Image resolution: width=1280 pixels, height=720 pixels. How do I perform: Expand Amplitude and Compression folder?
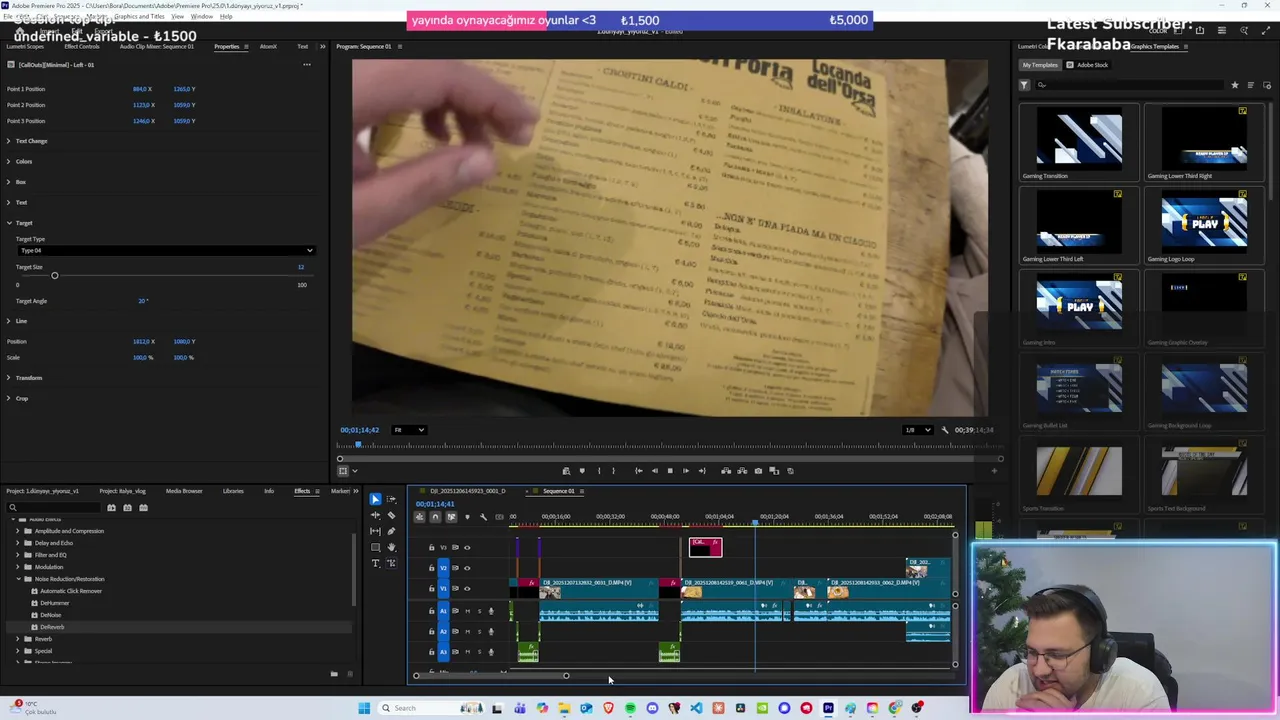click(18, 531)
